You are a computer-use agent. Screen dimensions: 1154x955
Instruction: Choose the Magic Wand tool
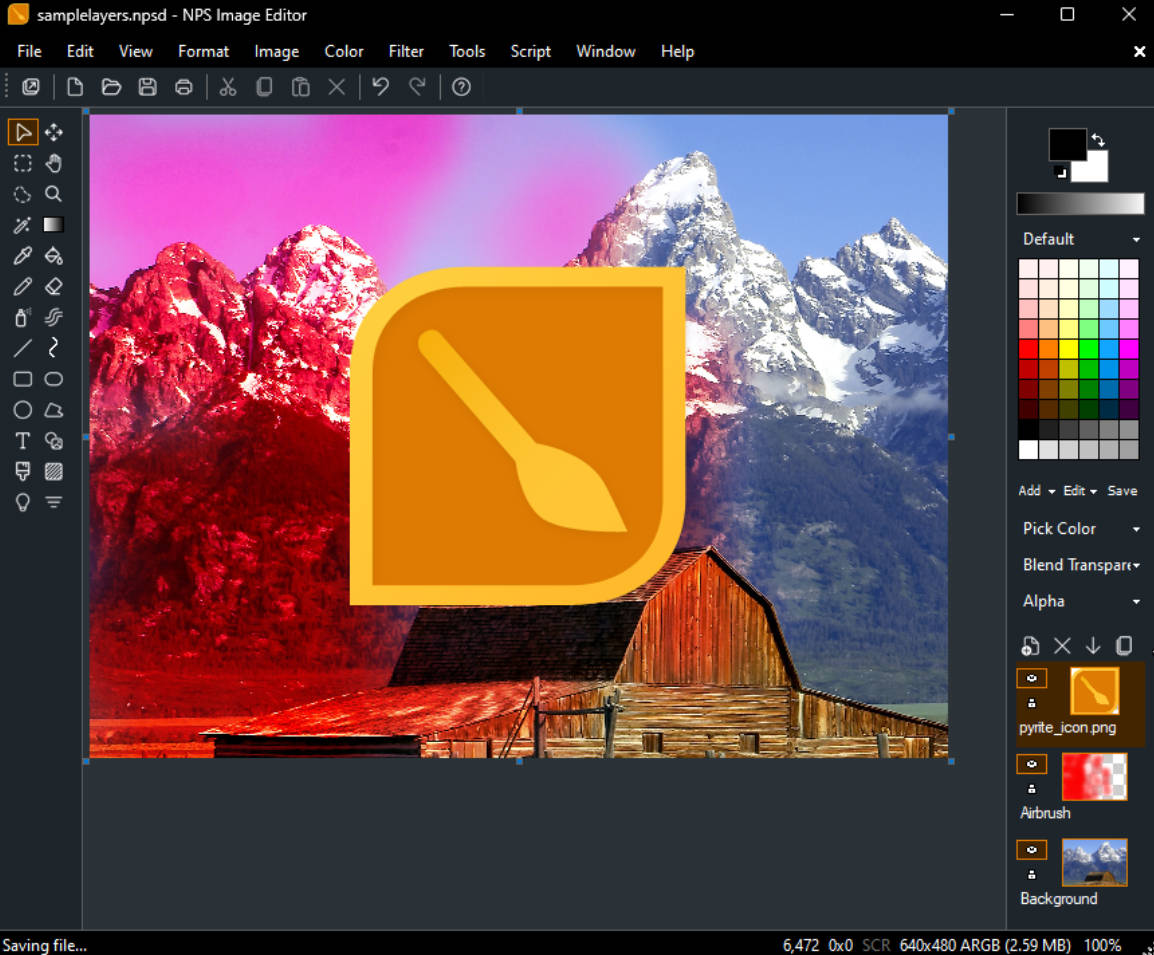(x=23, y=225)
